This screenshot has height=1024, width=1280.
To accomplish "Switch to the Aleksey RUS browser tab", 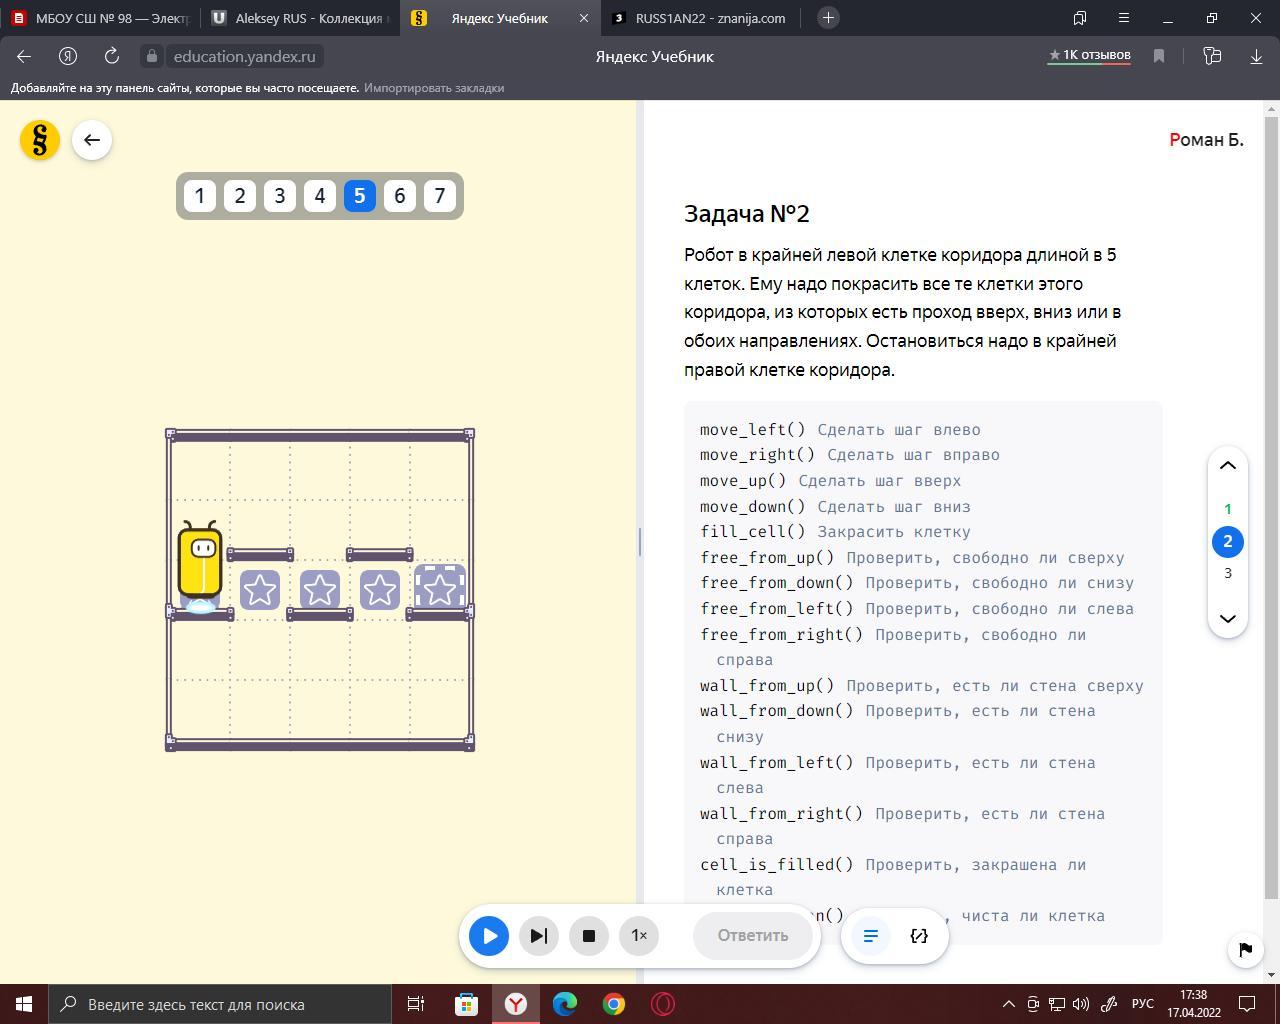I will click(299, 18).
